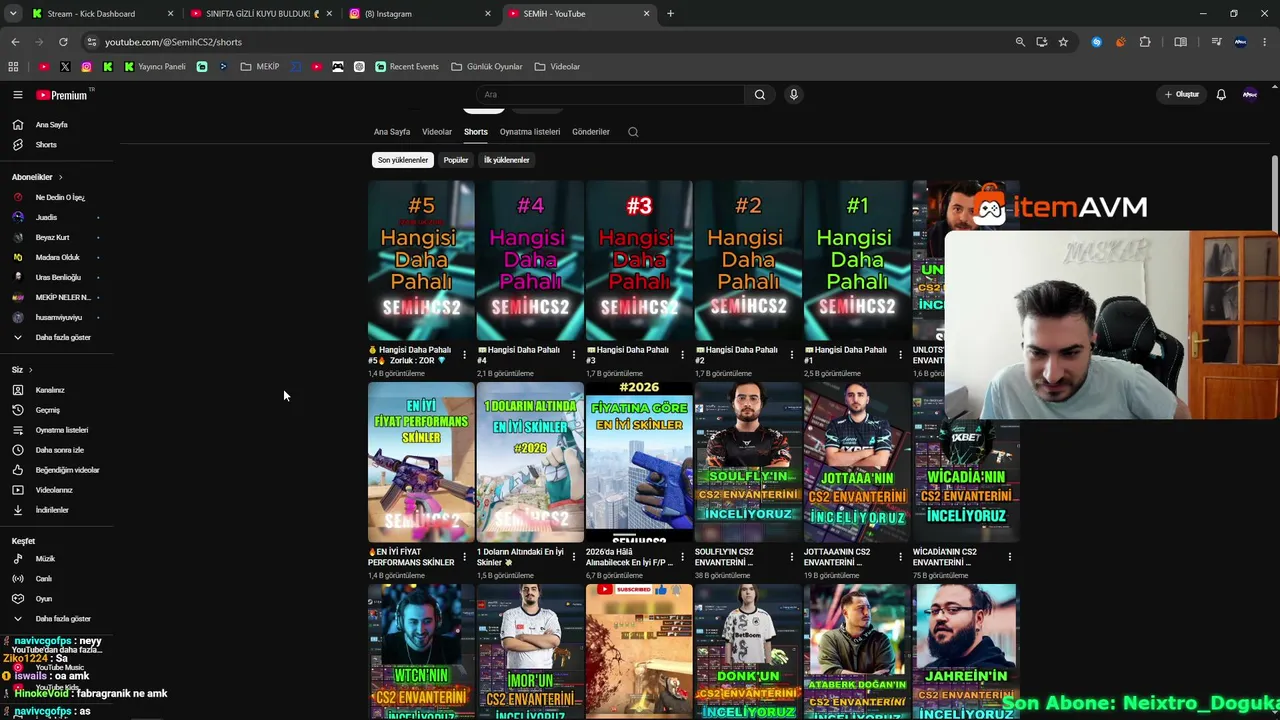1280x720 pixels.
Task: Open the MEKİP bookmarks folder
Action: tap(260, 67)
